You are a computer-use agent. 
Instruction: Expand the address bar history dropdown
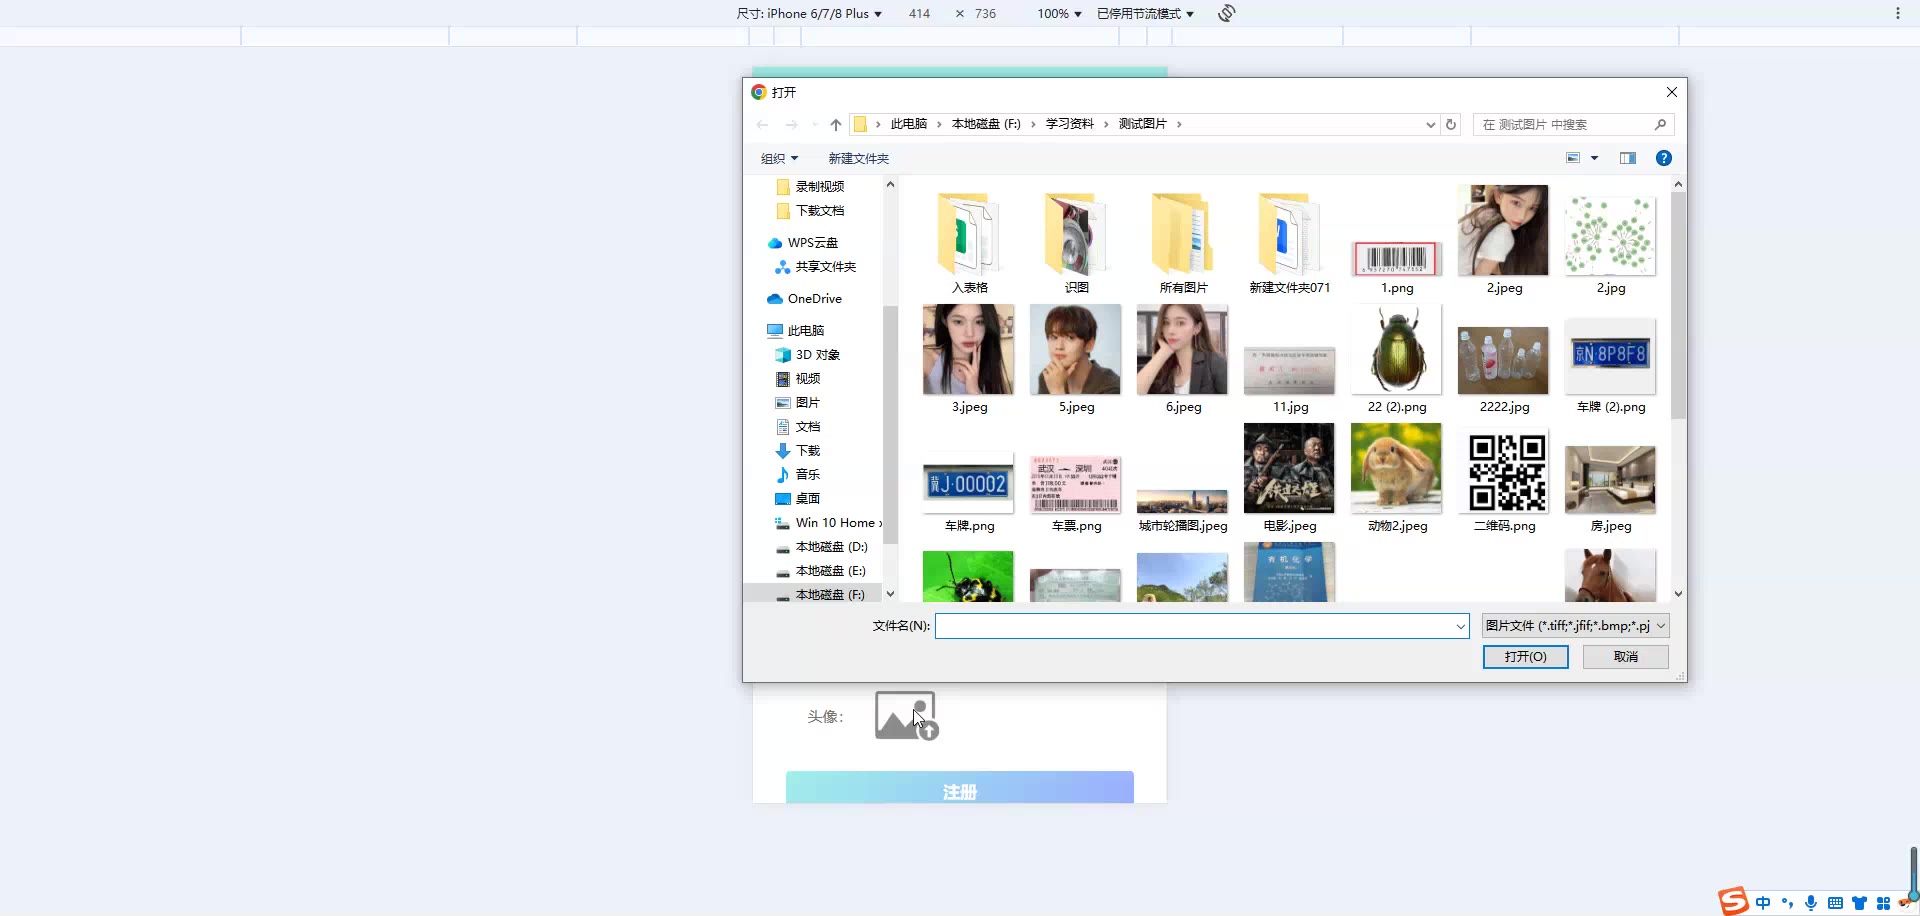click(1430, 125)
